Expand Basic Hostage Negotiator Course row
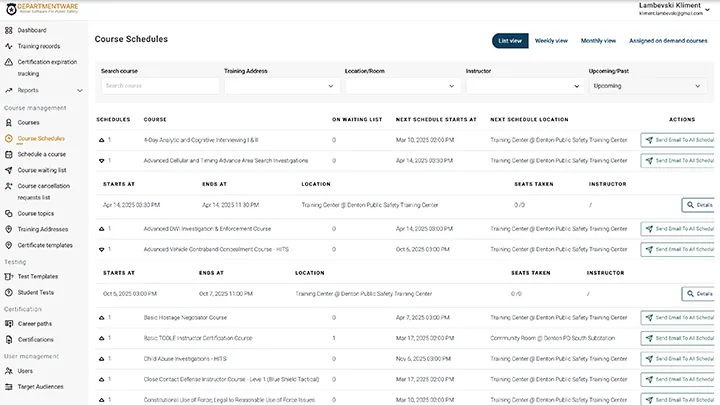Image resolution: width=720 pixels, height=405 pixels. pyautogui.click(x=101, y=317)
